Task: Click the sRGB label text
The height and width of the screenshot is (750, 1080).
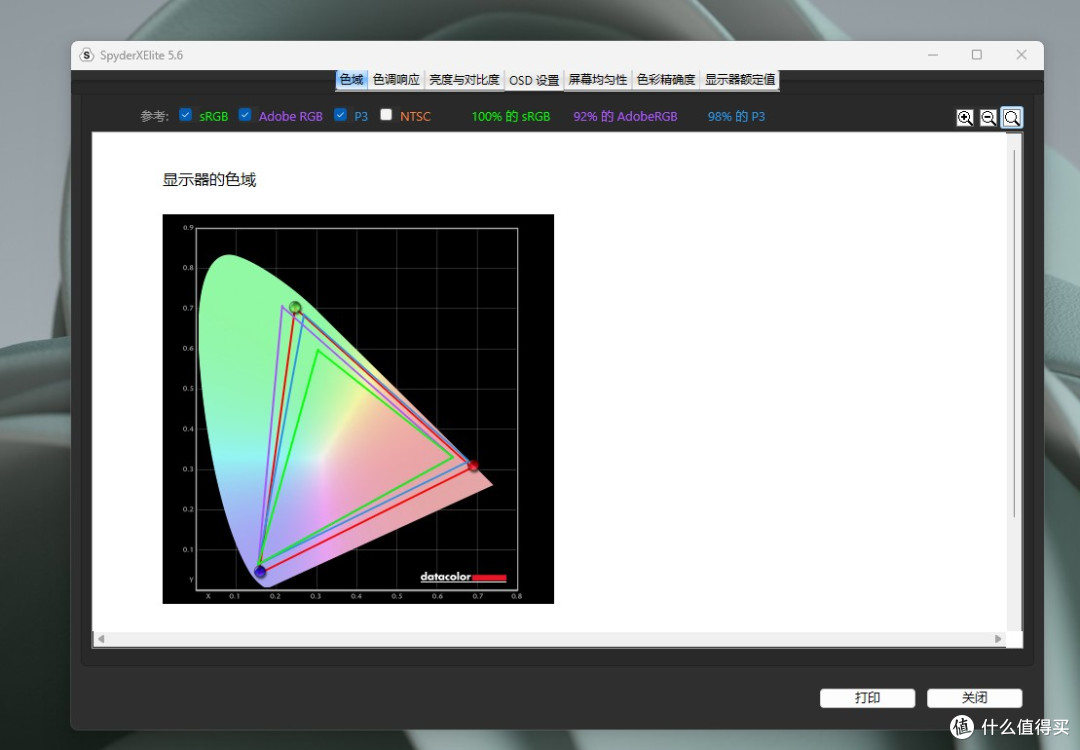Action: click(214, 116)
